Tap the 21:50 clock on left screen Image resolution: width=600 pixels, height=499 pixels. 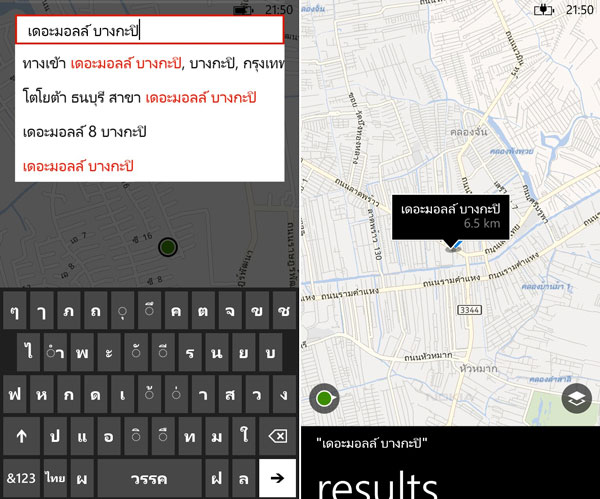[279, 10]
